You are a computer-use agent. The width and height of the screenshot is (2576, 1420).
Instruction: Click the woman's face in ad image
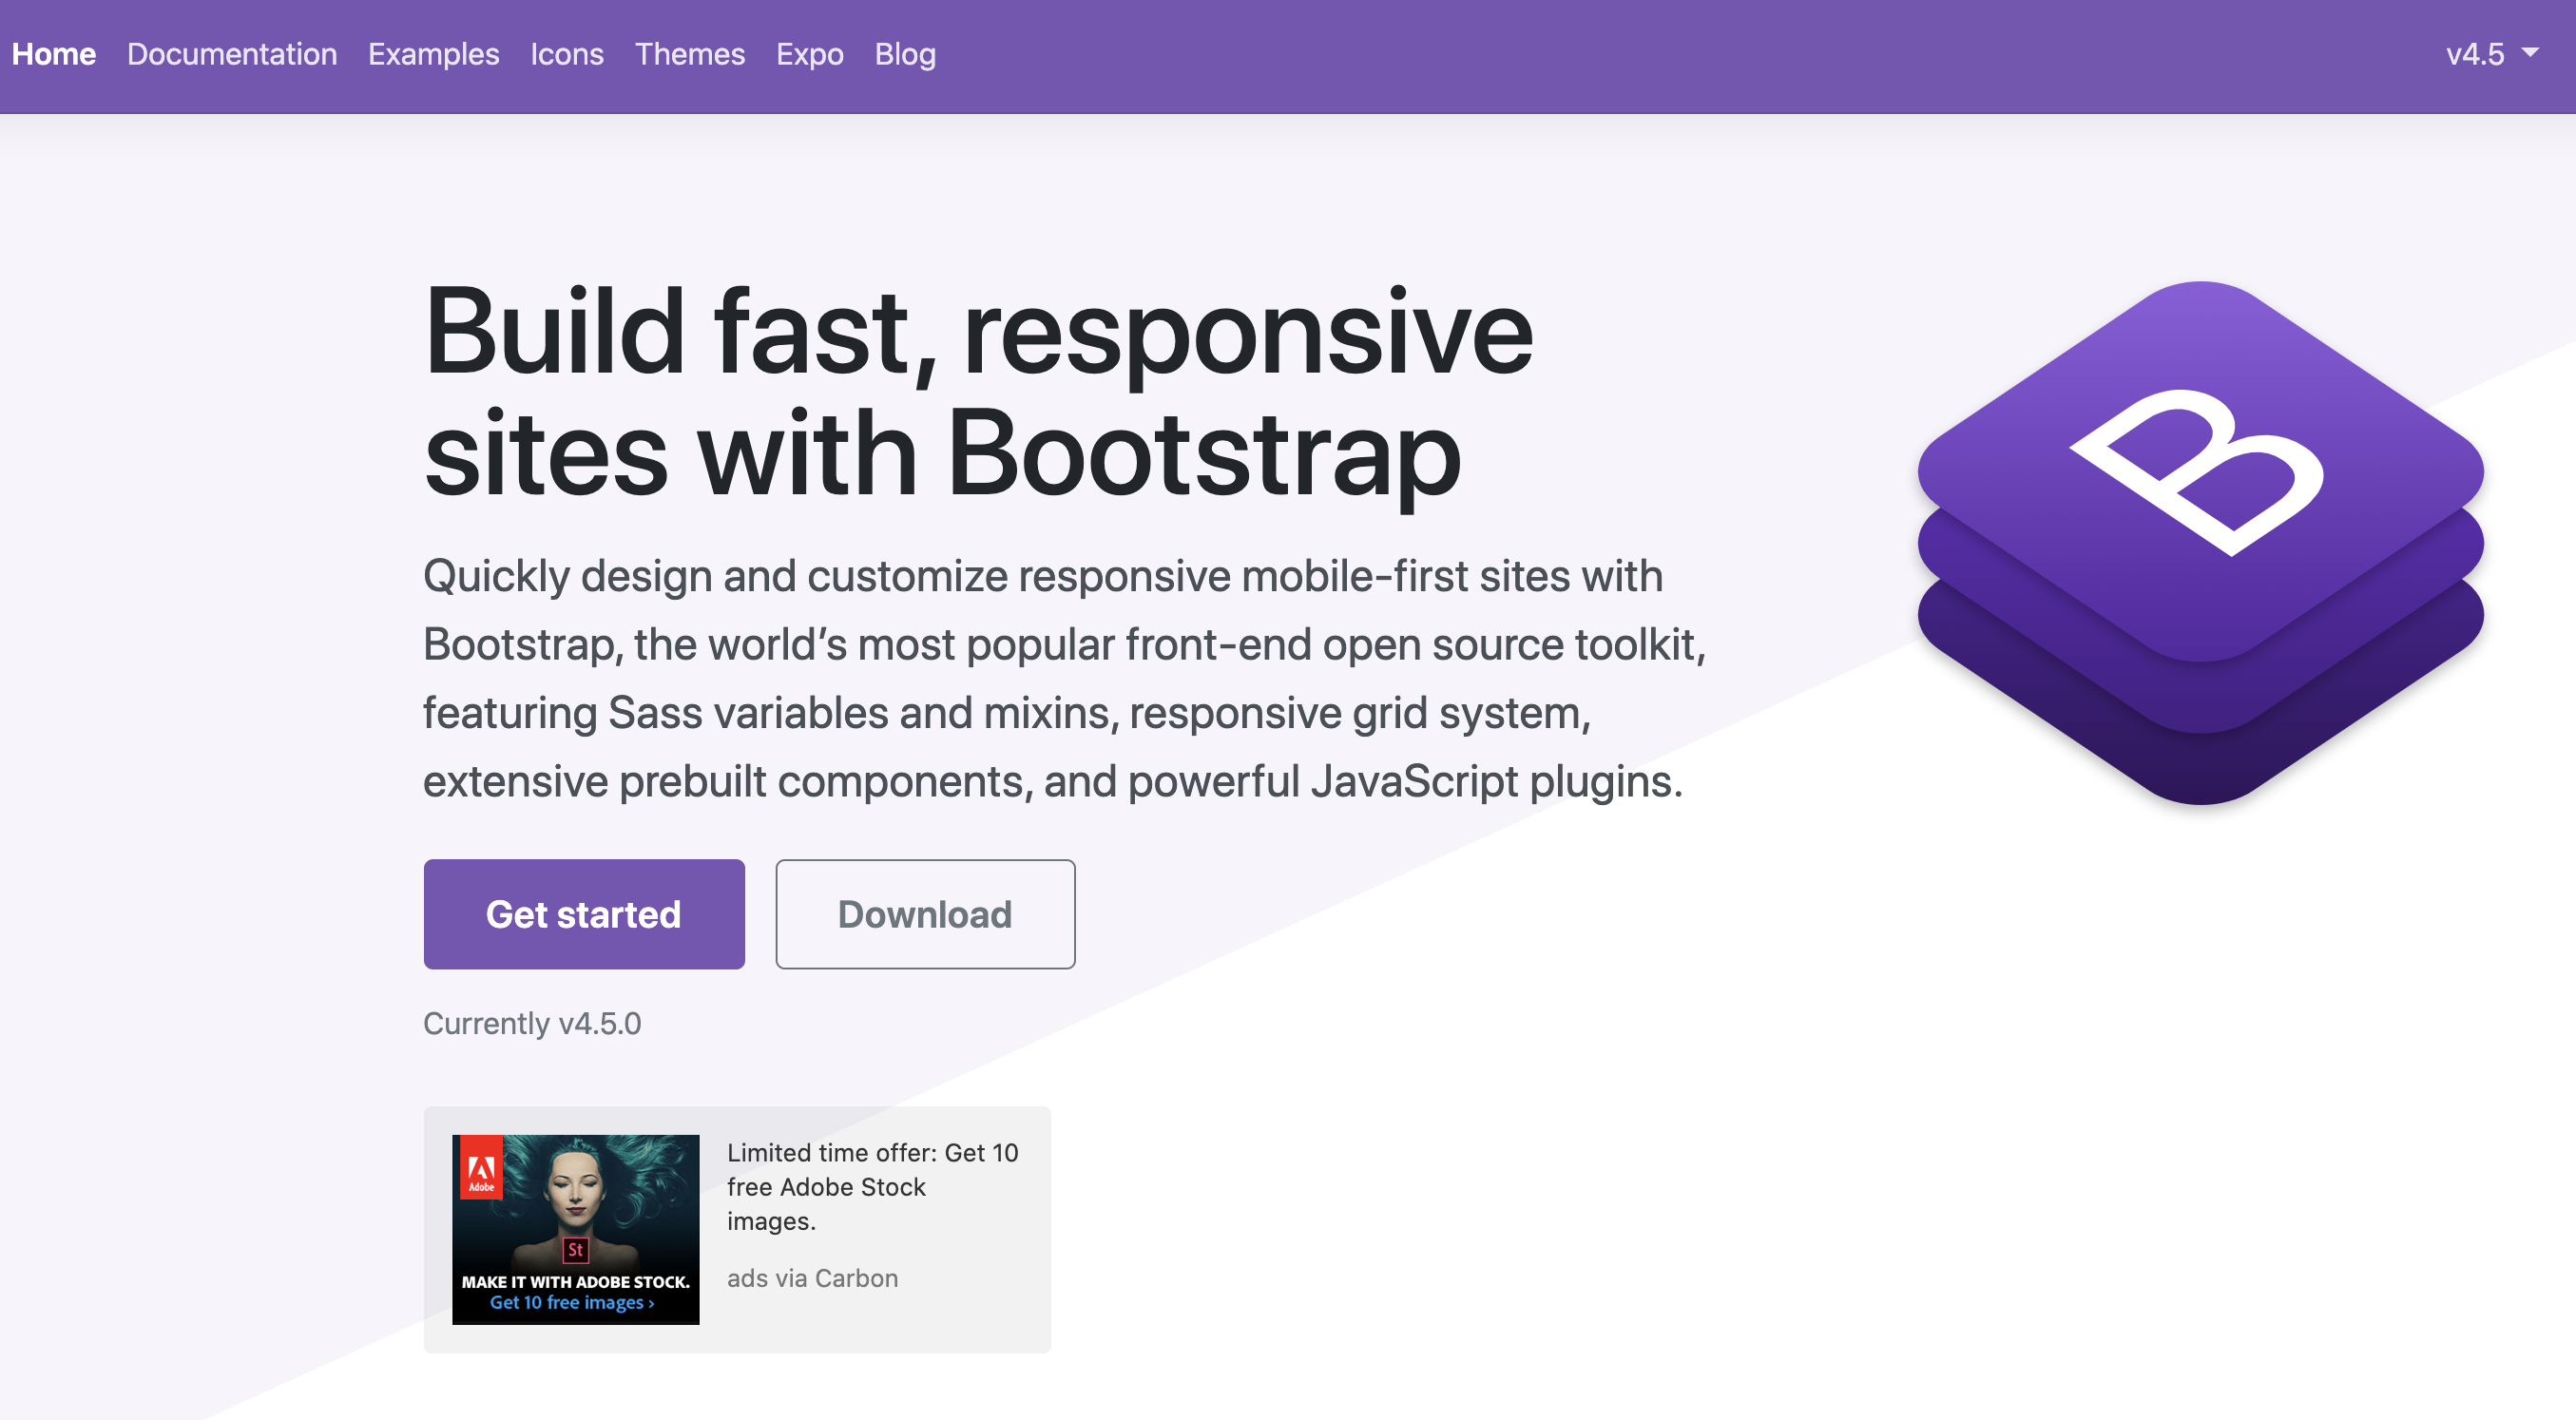click(x=577, y=1190)
